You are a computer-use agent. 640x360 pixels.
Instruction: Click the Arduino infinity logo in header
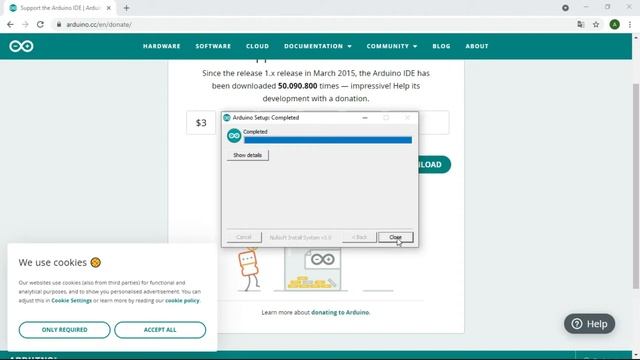point(21,46)
